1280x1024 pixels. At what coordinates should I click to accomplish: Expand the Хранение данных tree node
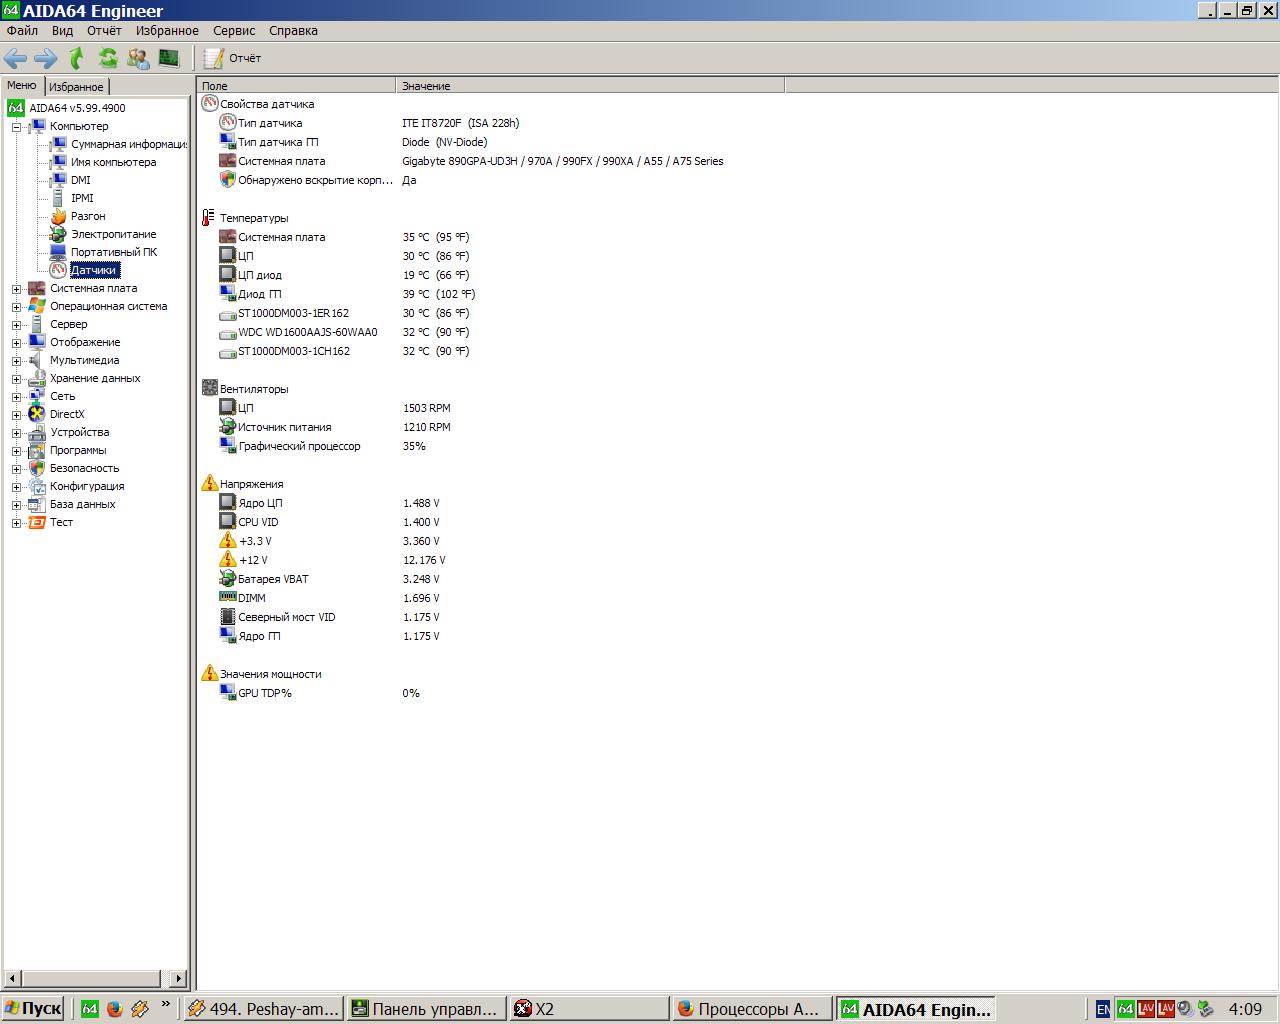pos(16,379)
